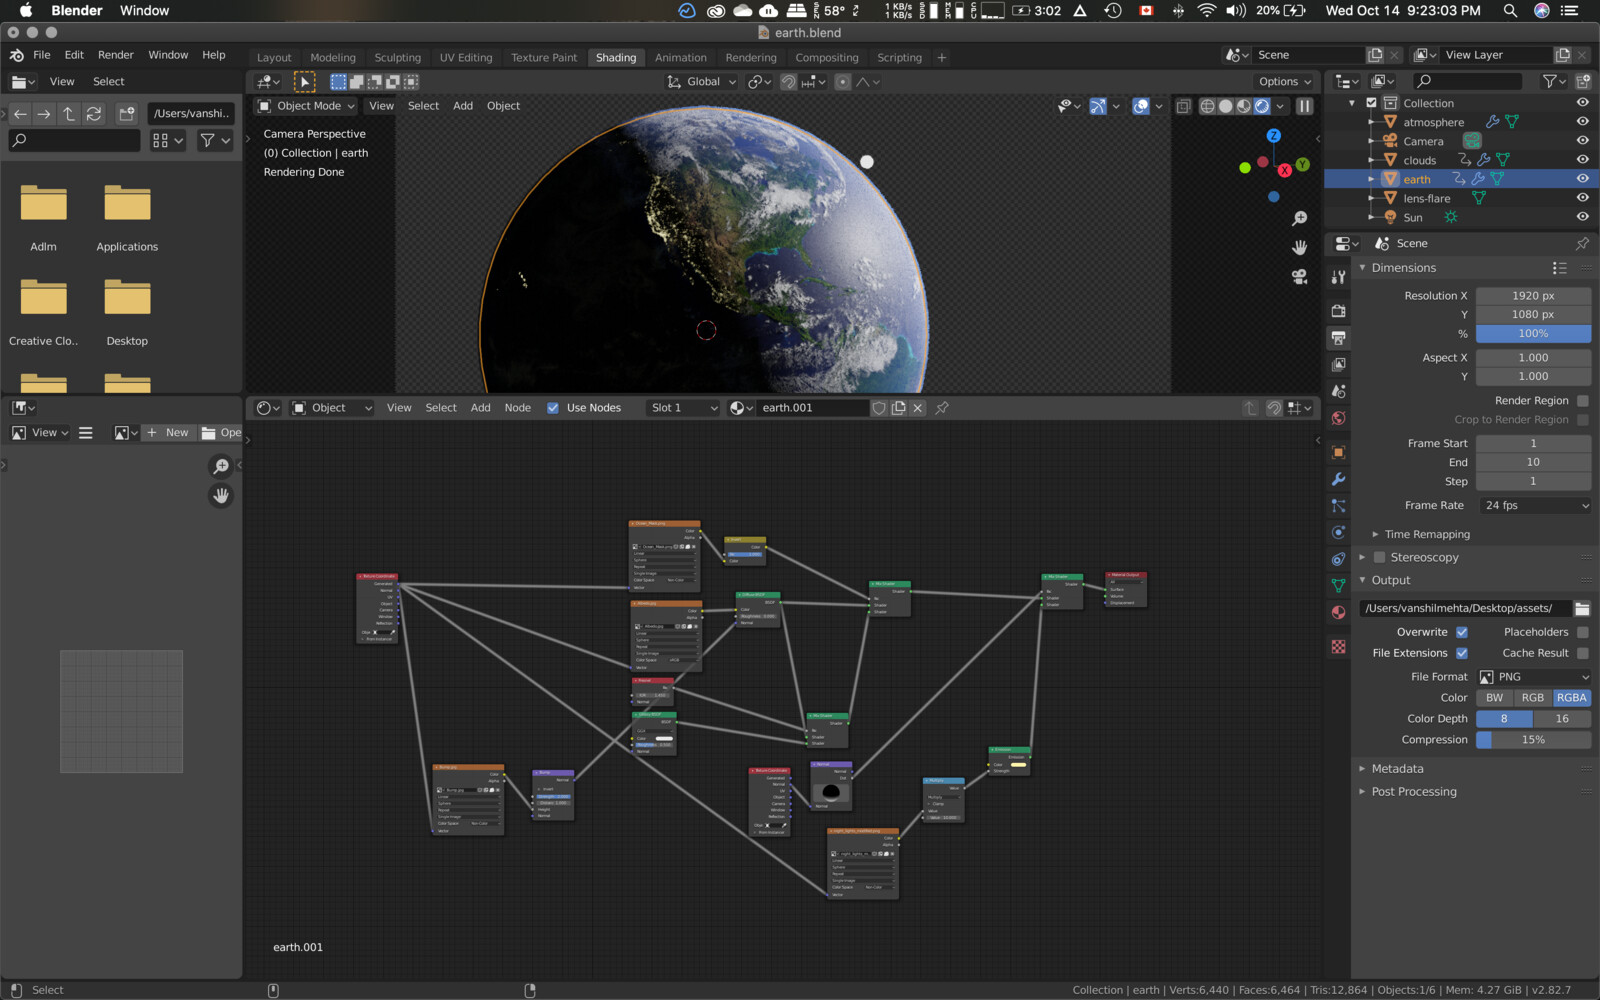
Task: Open the Modifiers properties tab
Action: (x=1338, y=479)
